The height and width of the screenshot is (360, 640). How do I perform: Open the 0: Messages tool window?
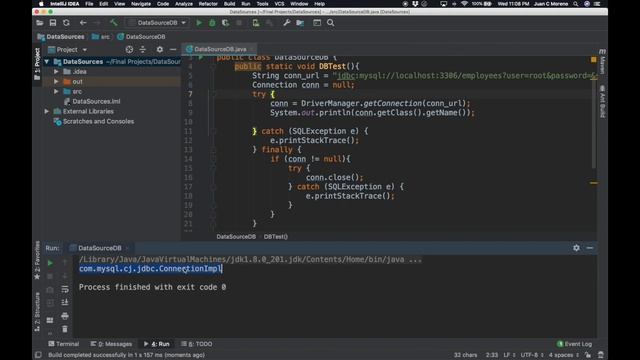111,344
